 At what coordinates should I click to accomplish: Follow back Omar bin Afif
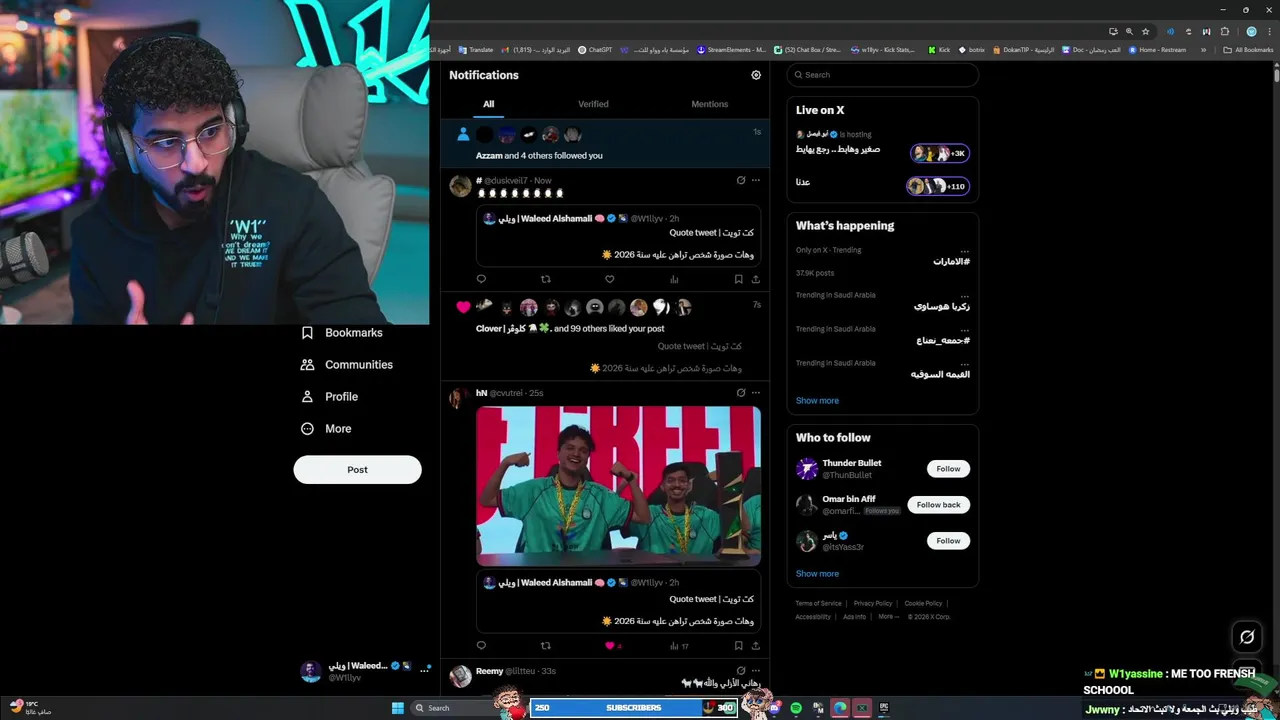pyautogui.click(x=938, y=505)
